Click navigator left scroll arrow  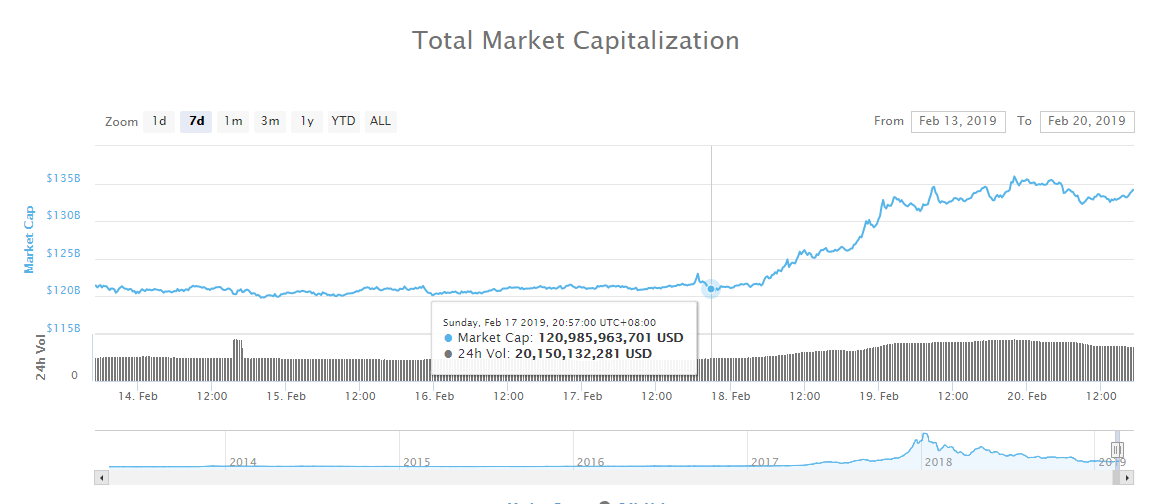pyautogui.click(x=100, y=478)
